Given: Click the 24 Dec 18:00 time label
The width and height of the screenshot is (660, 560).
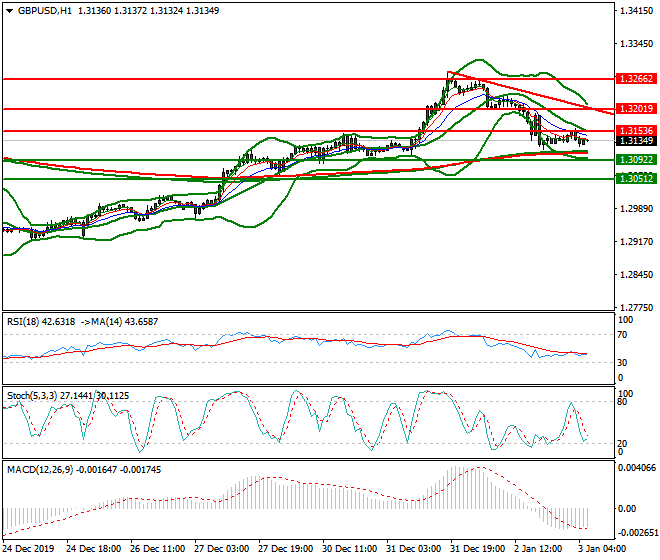Looking at the screenshot, I should point(93,549).
